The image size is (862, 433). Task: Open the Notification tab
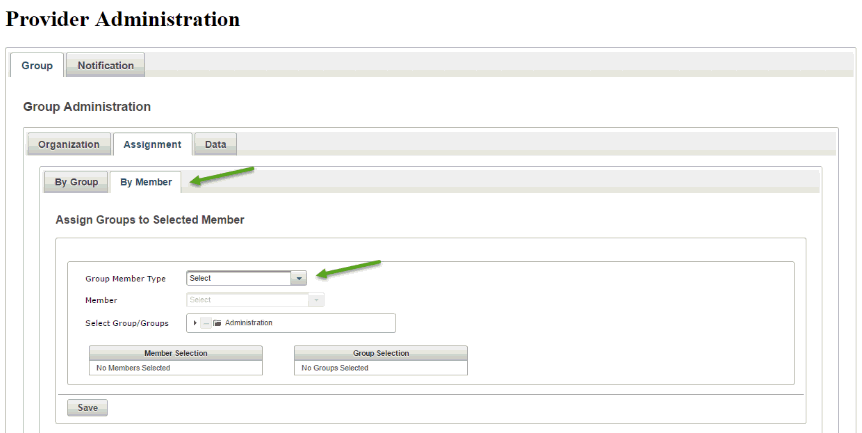tap(105, 65)
